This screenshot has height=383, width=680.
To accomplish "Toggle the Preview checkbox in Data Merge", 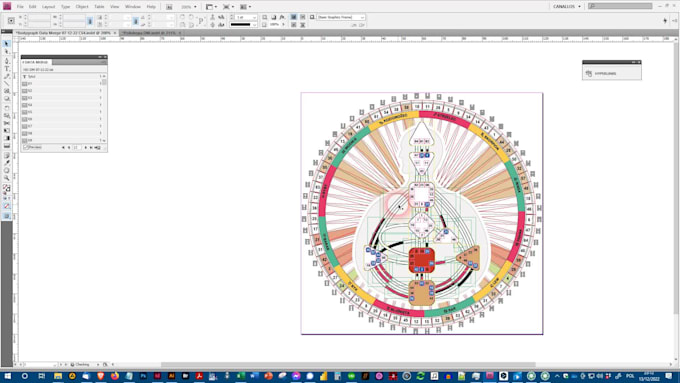I will click(25, 147).
